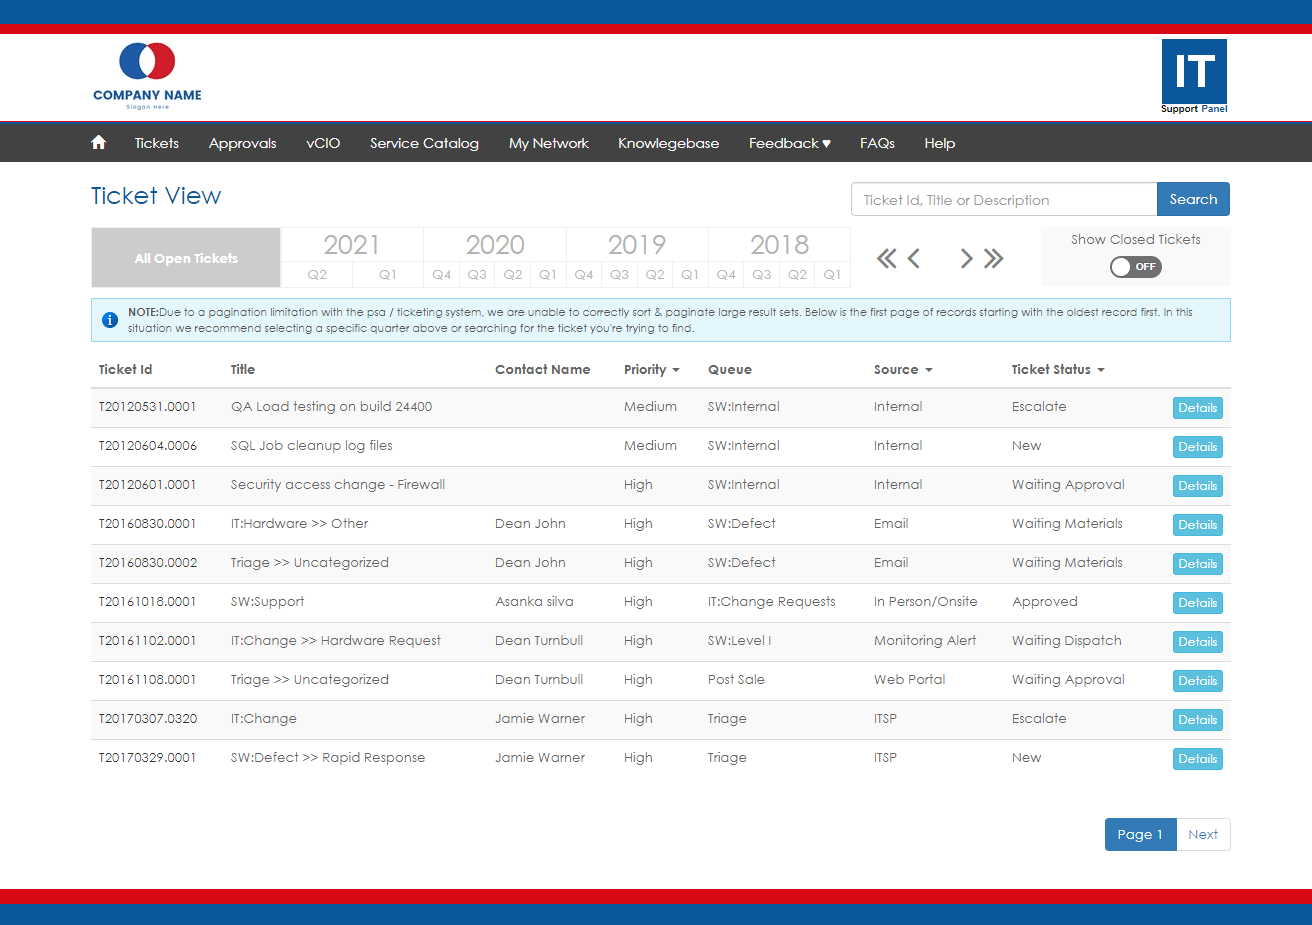The height and width of the screenshot is (925, 1312).
Task: Sort by Priority column dropdown
Action: tap(651, 370)
